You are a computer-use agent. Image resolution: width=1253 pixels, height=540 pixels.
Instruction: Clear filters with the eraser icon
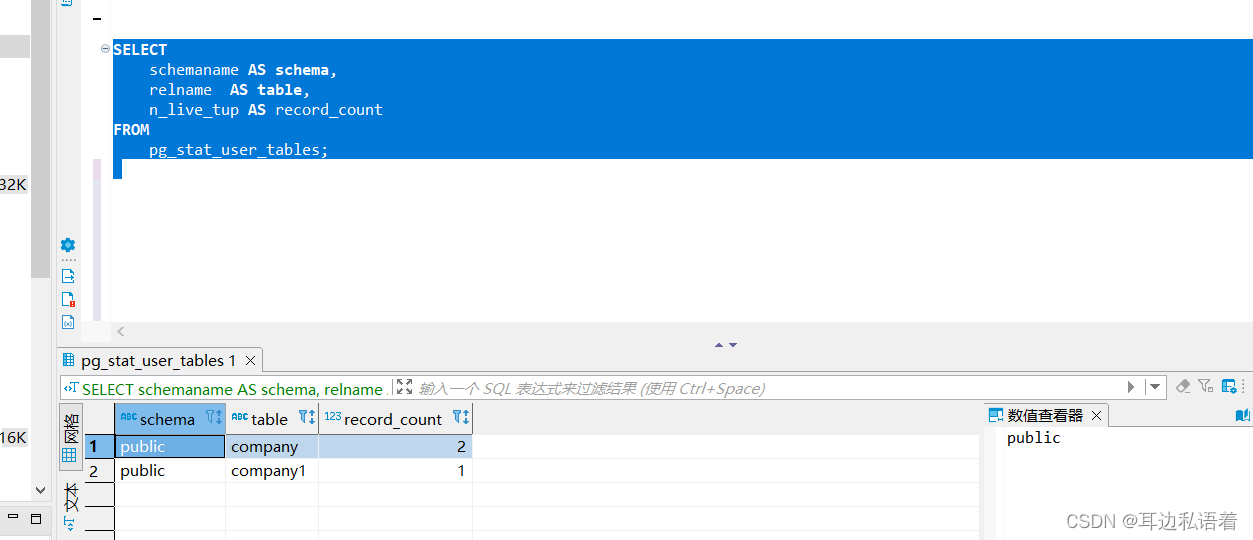click(1183, 386)
